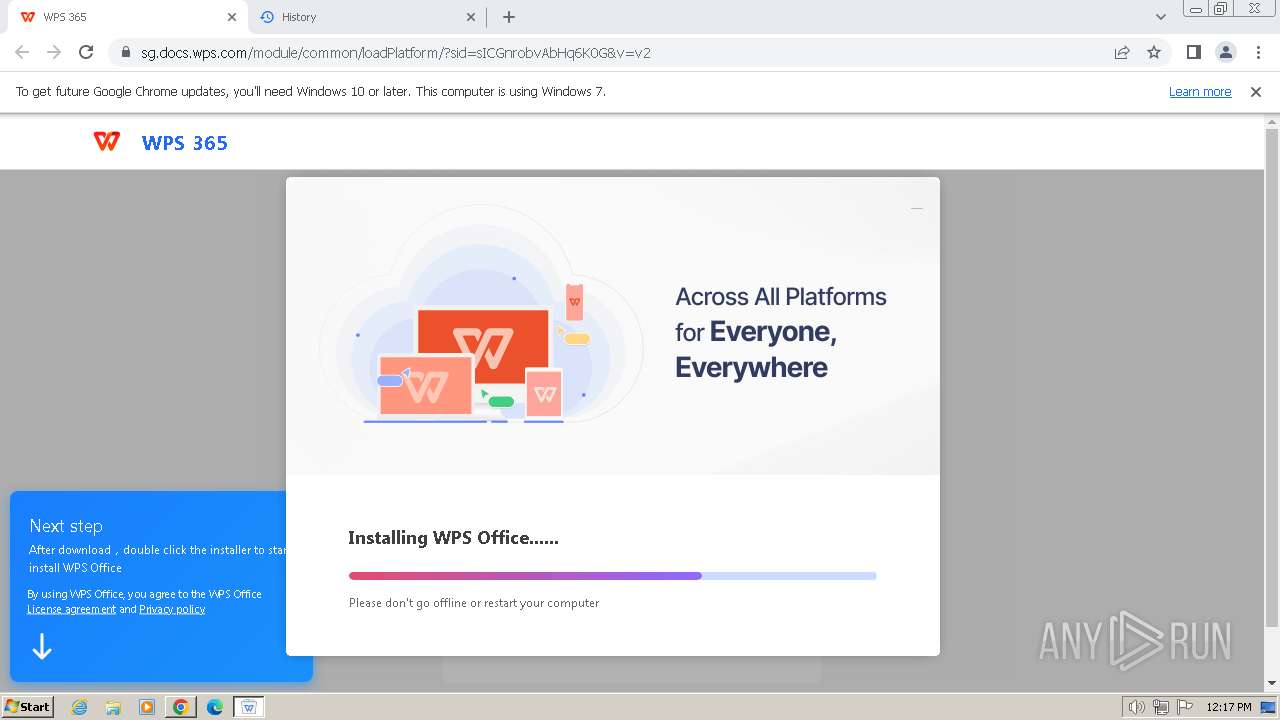Click the installation progress bar
This screenshot has height=720, width=1280.
click(x=612, y=576)
